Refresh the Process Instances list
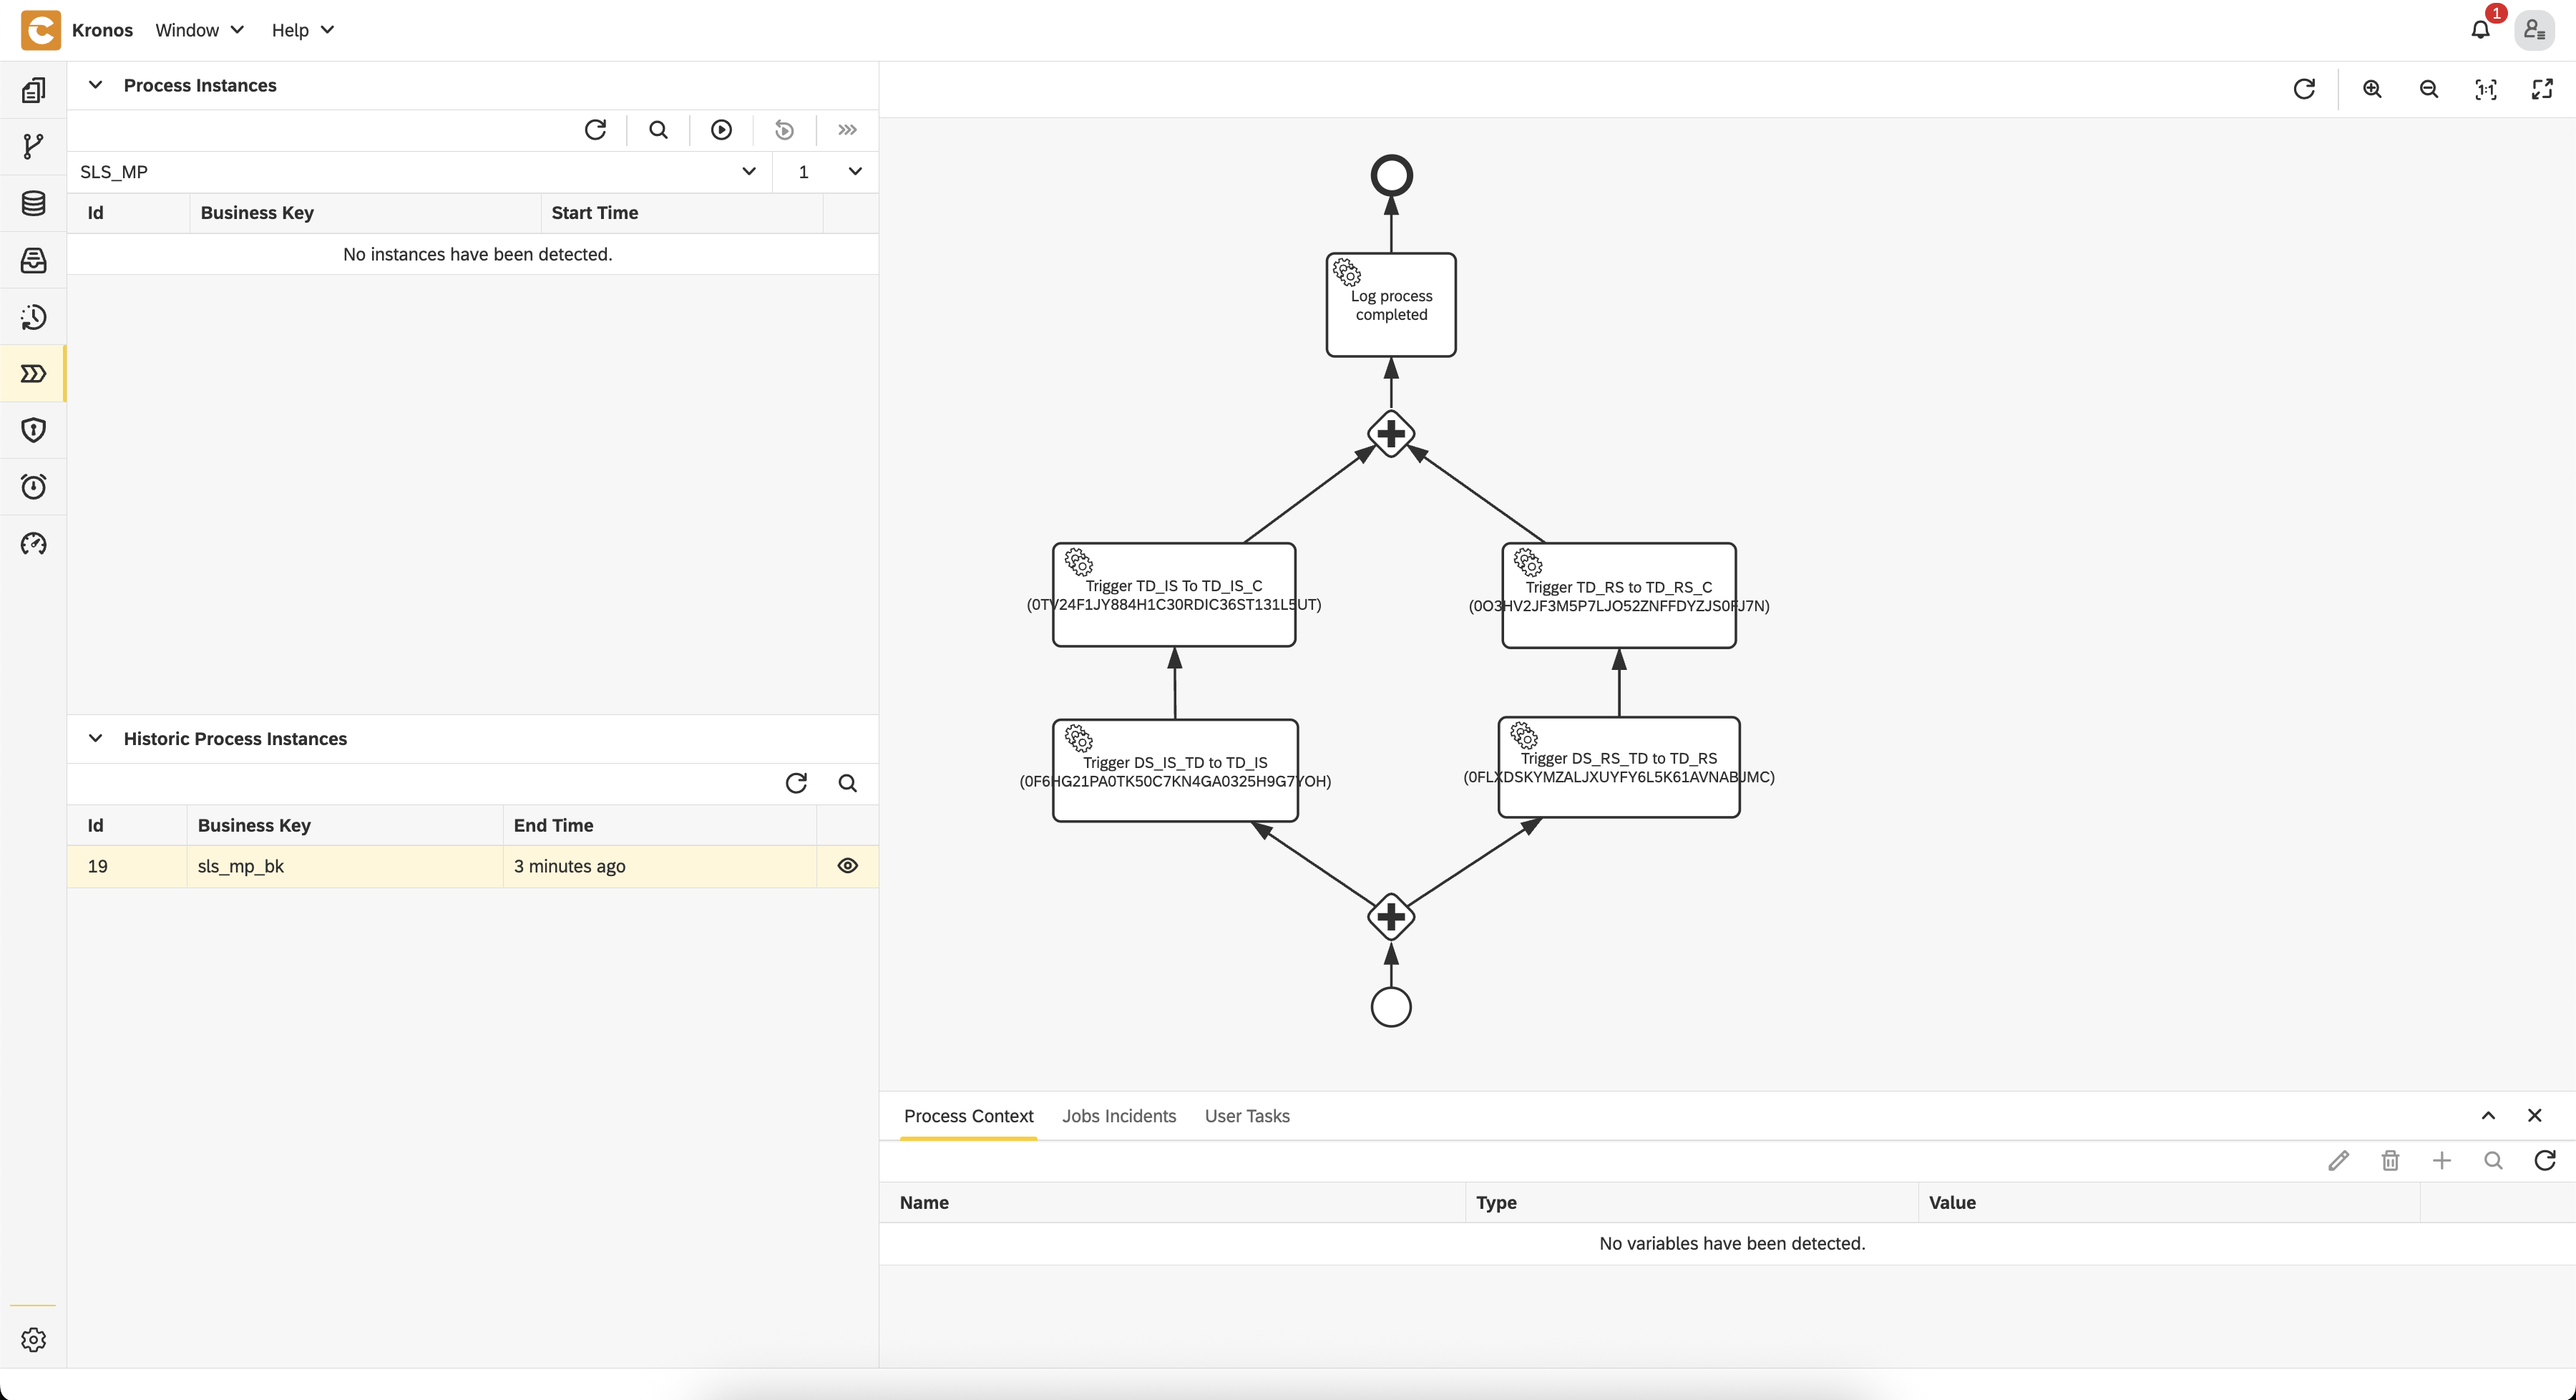Image resolution: width=2576 pixels, height=1400 pixels. 595,129
